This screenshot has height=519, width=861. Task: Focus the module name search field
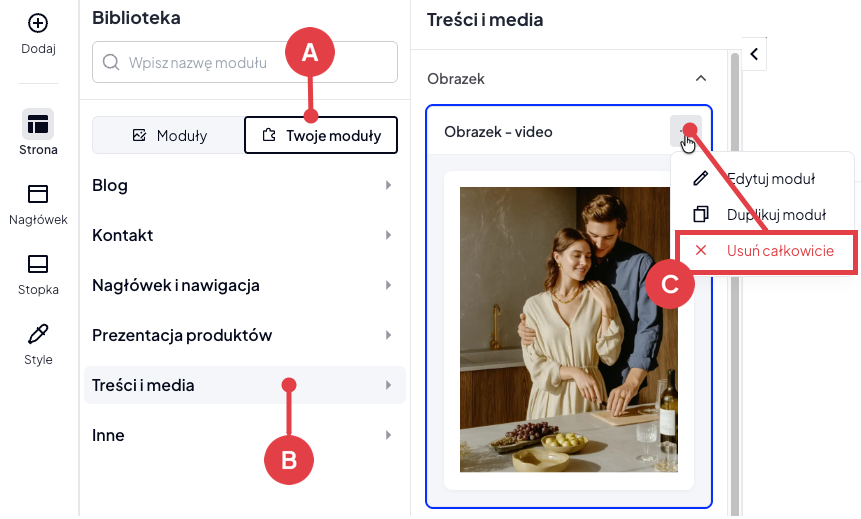(x=245, y=62)
